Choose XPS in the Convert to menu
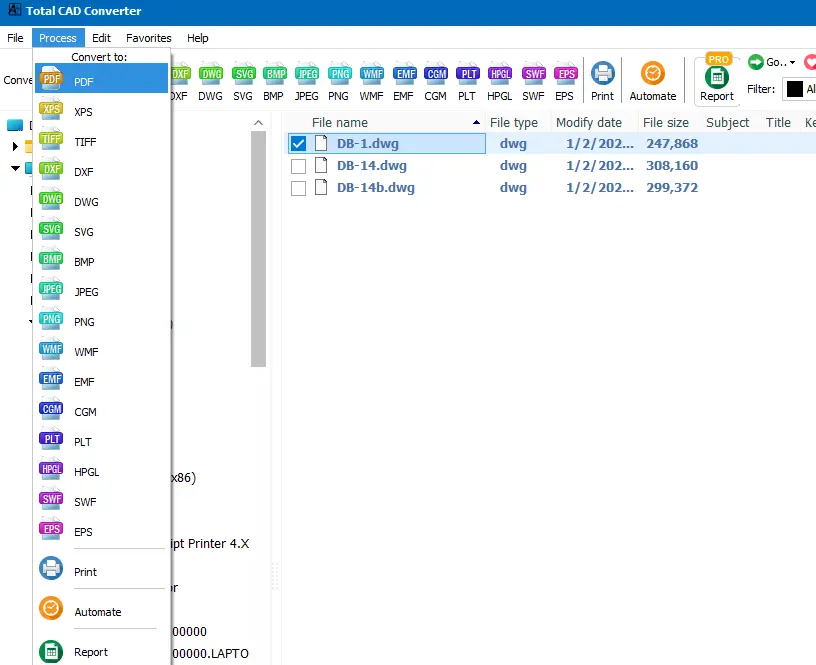Image resolution: width=816 pixels, height=665 pixels. coord(101,111)
